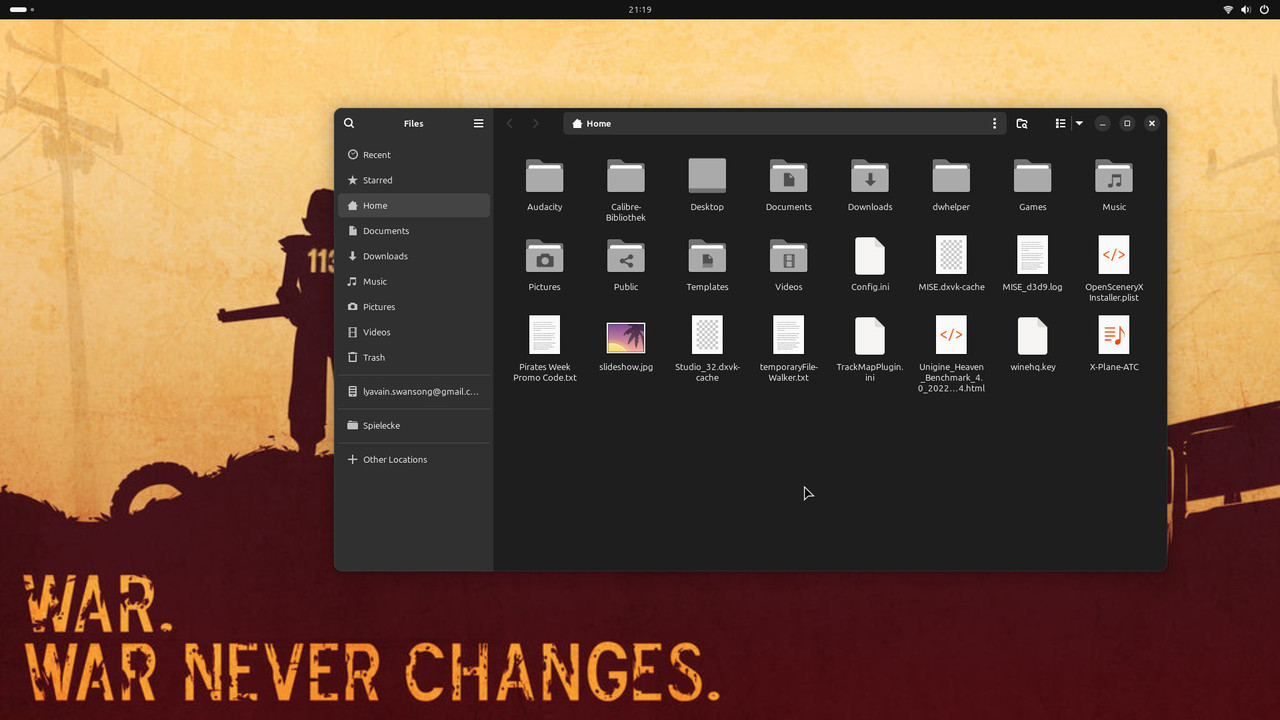Viewport: 1280px width, 720px height.
Task: Go forward with the right arrow
Action: click(535, 123)
